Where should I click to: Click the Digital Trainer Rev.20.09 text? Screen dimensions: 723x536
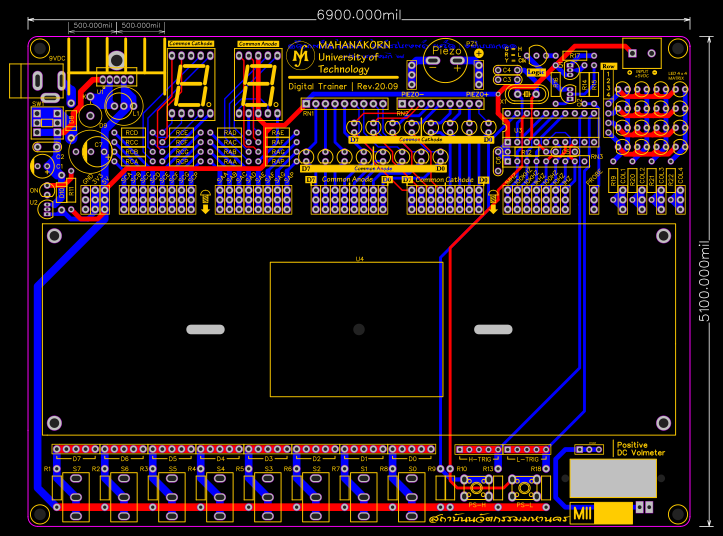(343, 87)
